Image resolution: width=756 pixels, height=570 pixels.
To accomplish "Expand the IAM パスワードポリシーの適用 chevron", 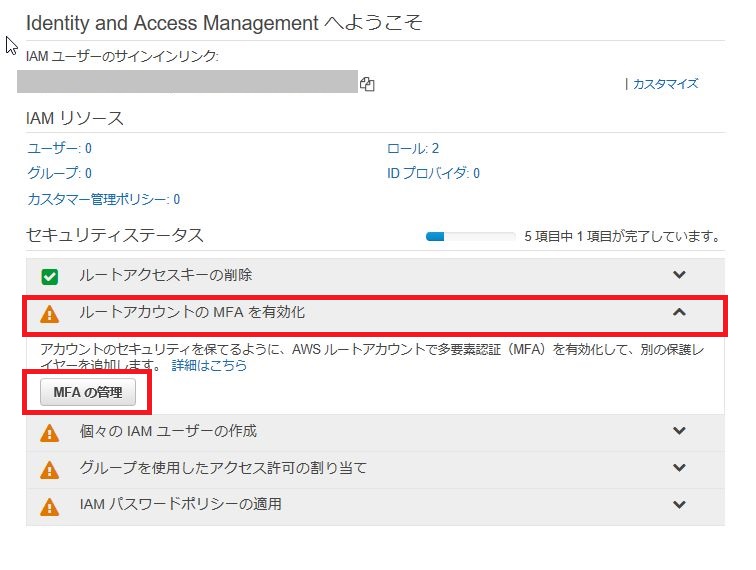I will click(x=679, y=504).
